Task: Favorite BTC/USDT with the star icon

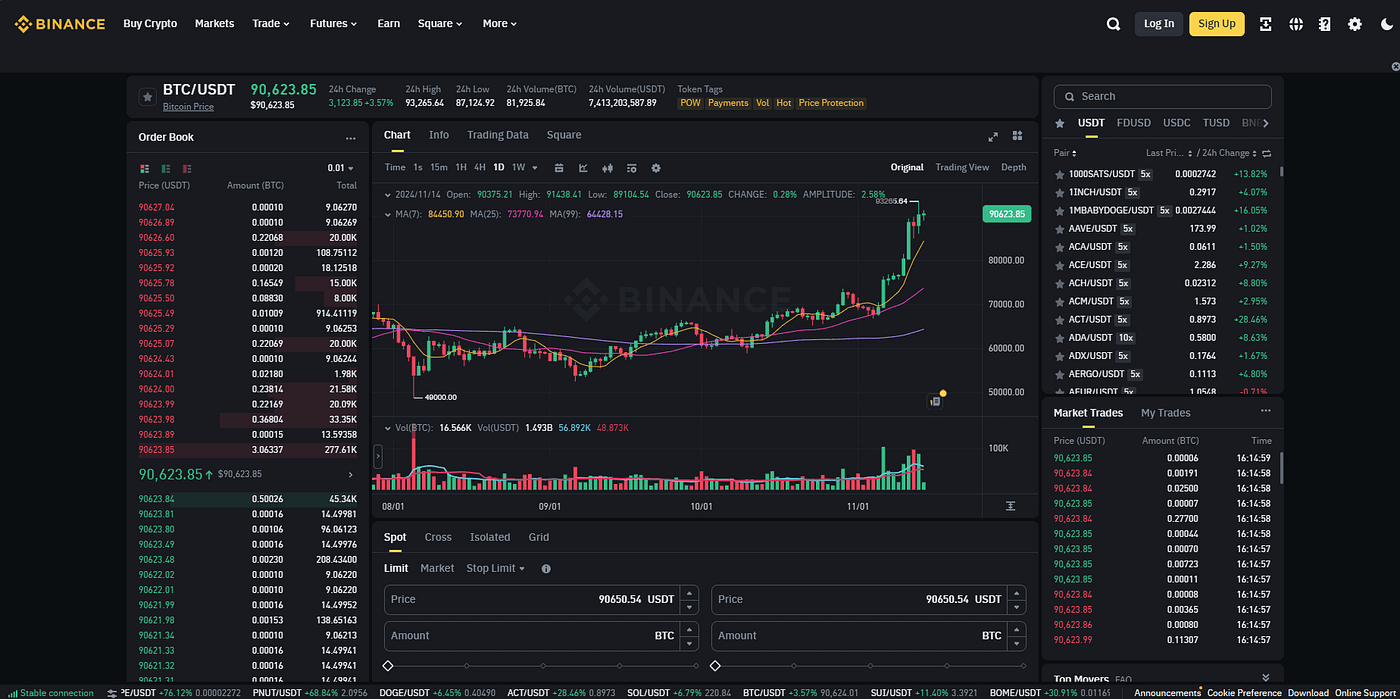Action: tap(147, 97)
